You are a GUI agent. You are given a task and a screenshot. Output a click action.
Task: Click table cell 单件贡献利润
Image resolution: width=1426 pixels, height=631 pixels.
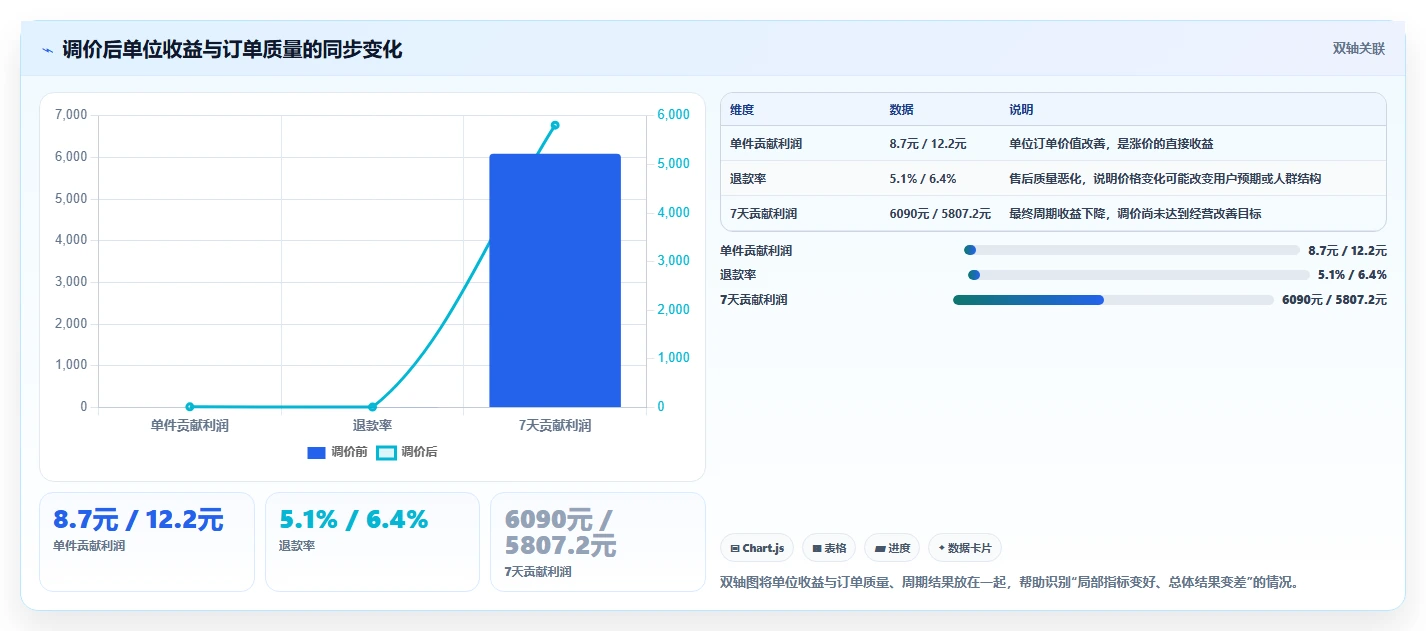766,144
